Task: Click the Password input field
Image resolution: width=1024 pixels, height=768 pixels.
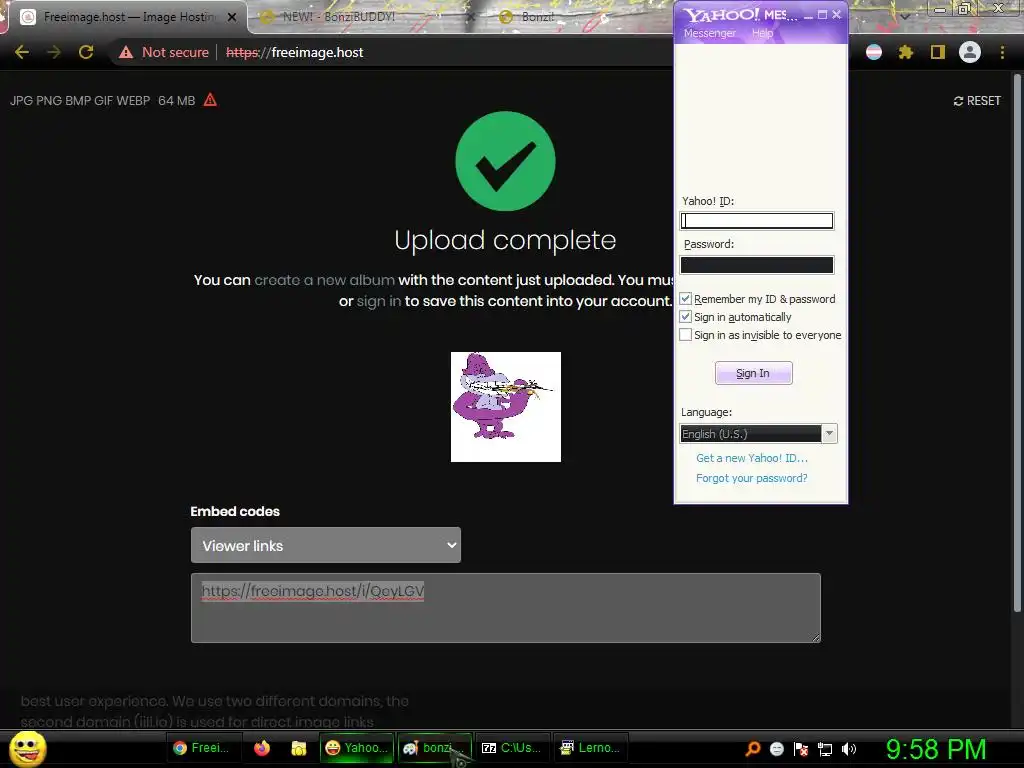Action: [x=757, y=264]
